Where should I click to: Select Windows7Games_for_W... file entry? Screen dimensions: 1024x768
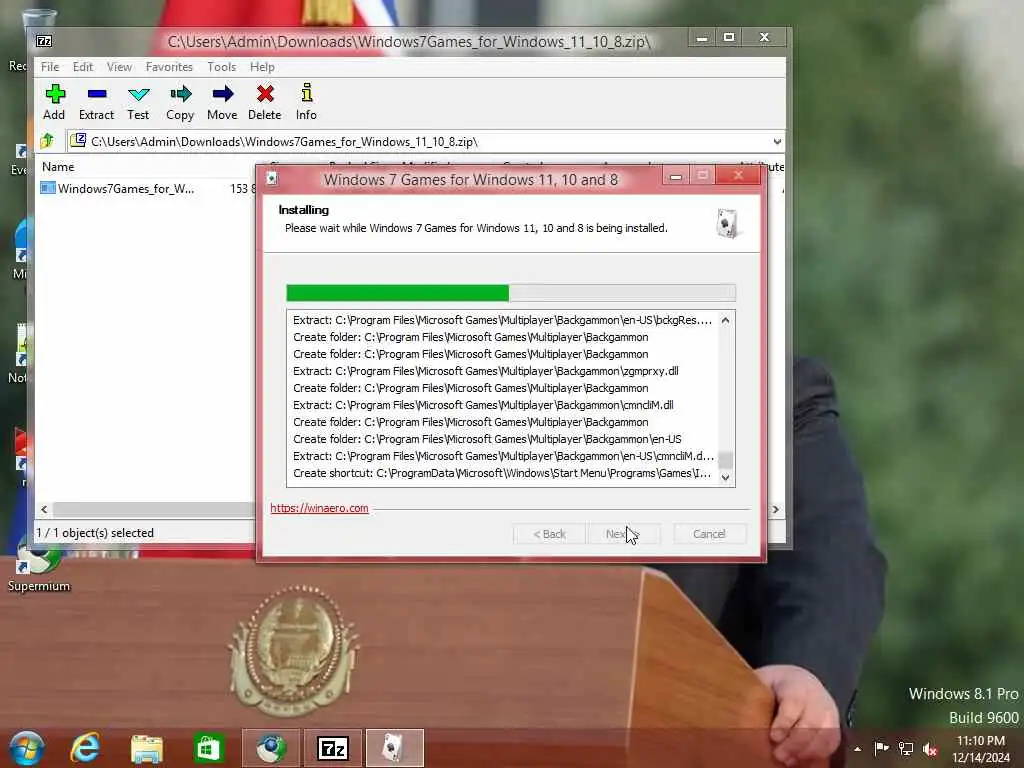pos(118,189)
